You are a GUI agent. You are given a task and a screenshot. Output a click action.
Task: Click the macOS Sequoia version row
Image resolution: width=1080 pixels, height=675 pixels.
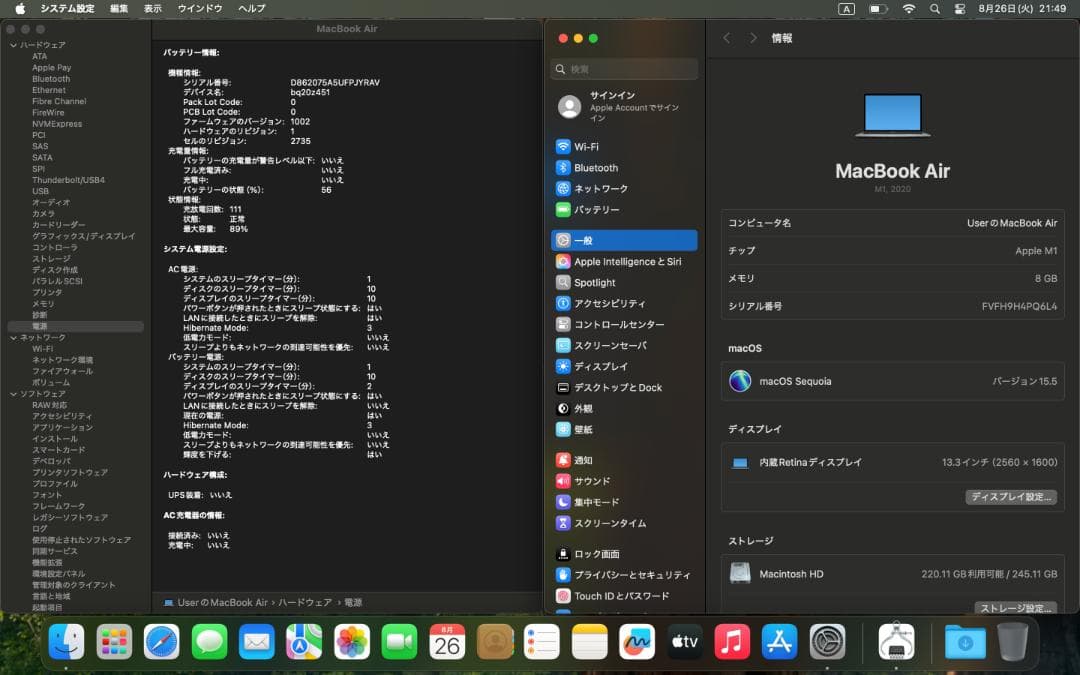pos(893,381)
